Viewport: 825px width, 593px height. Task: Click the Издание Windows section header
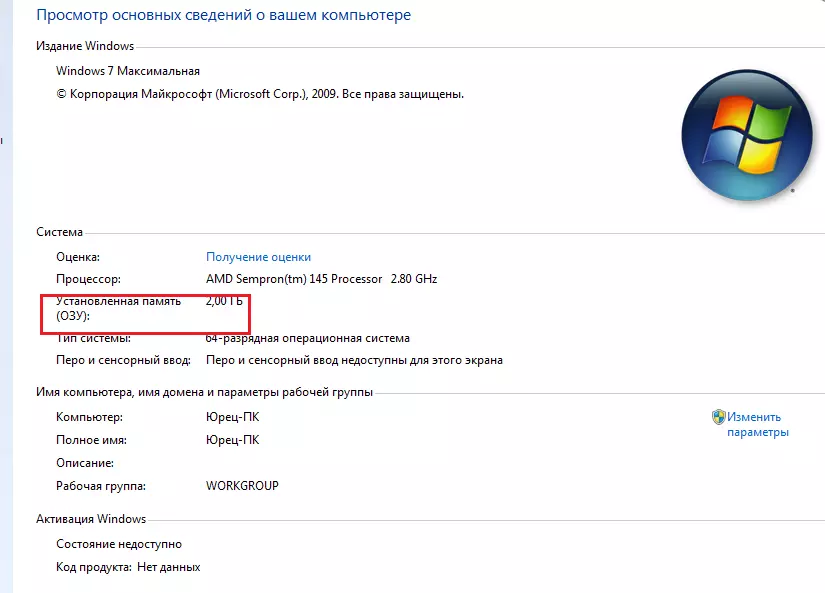click(85, 46)
